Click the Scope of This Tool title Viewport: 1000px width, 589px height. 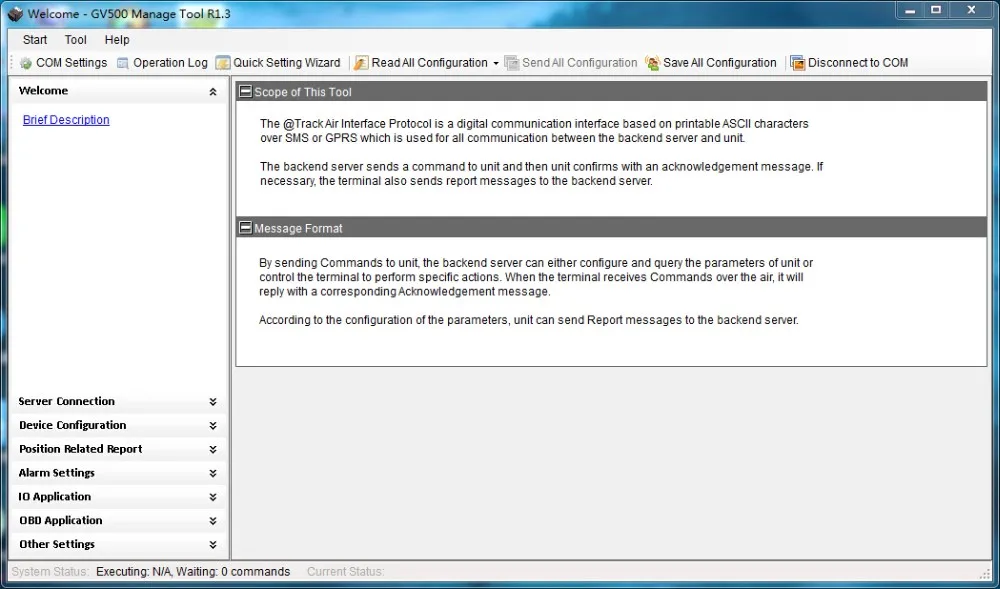point(303,92)
